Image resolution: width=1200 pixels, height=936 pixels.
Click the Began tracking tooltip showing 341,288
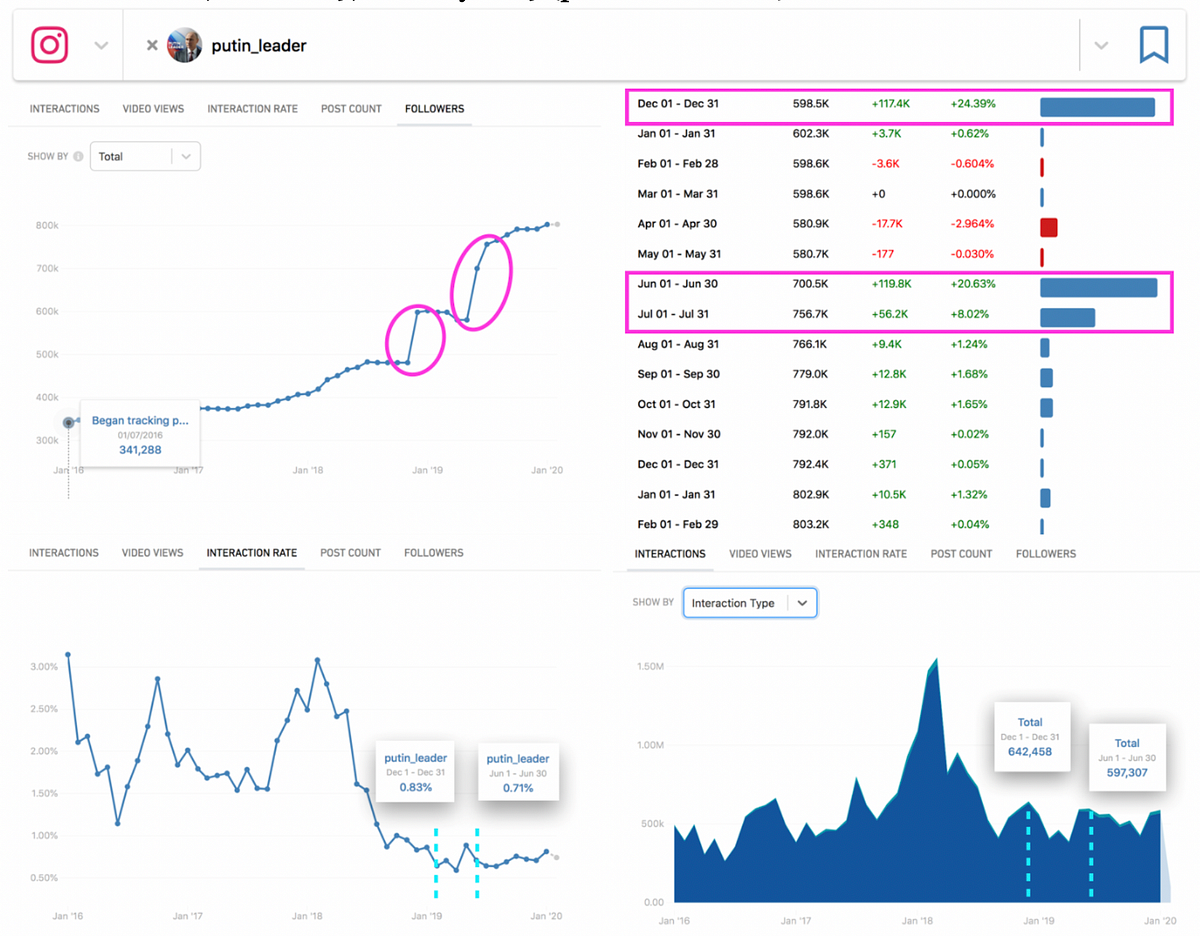[x=140, y=435]
